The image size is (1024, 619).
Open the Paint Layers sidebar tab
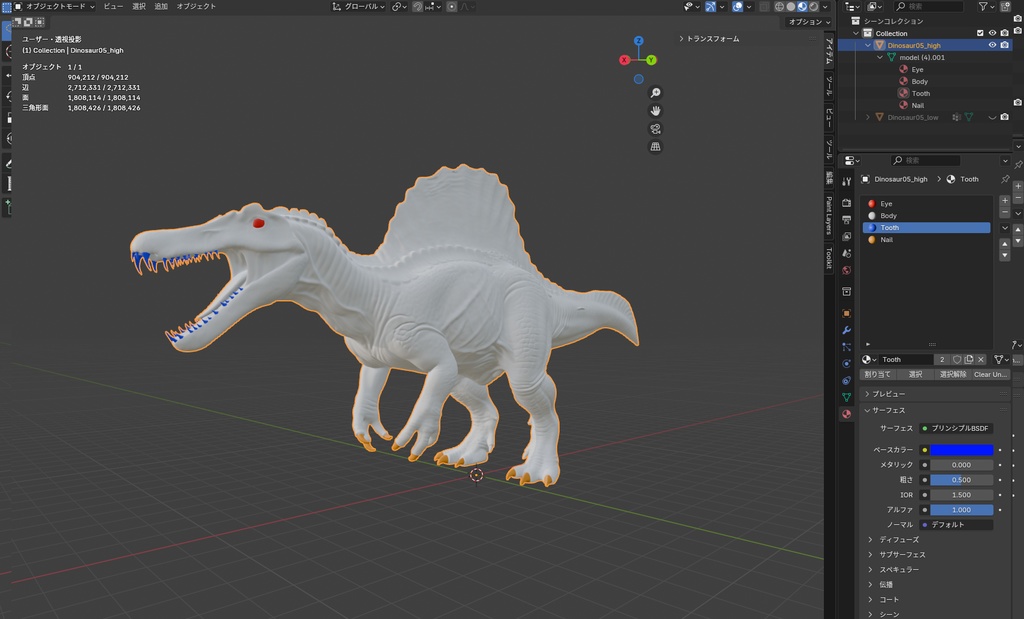point(828,215)
